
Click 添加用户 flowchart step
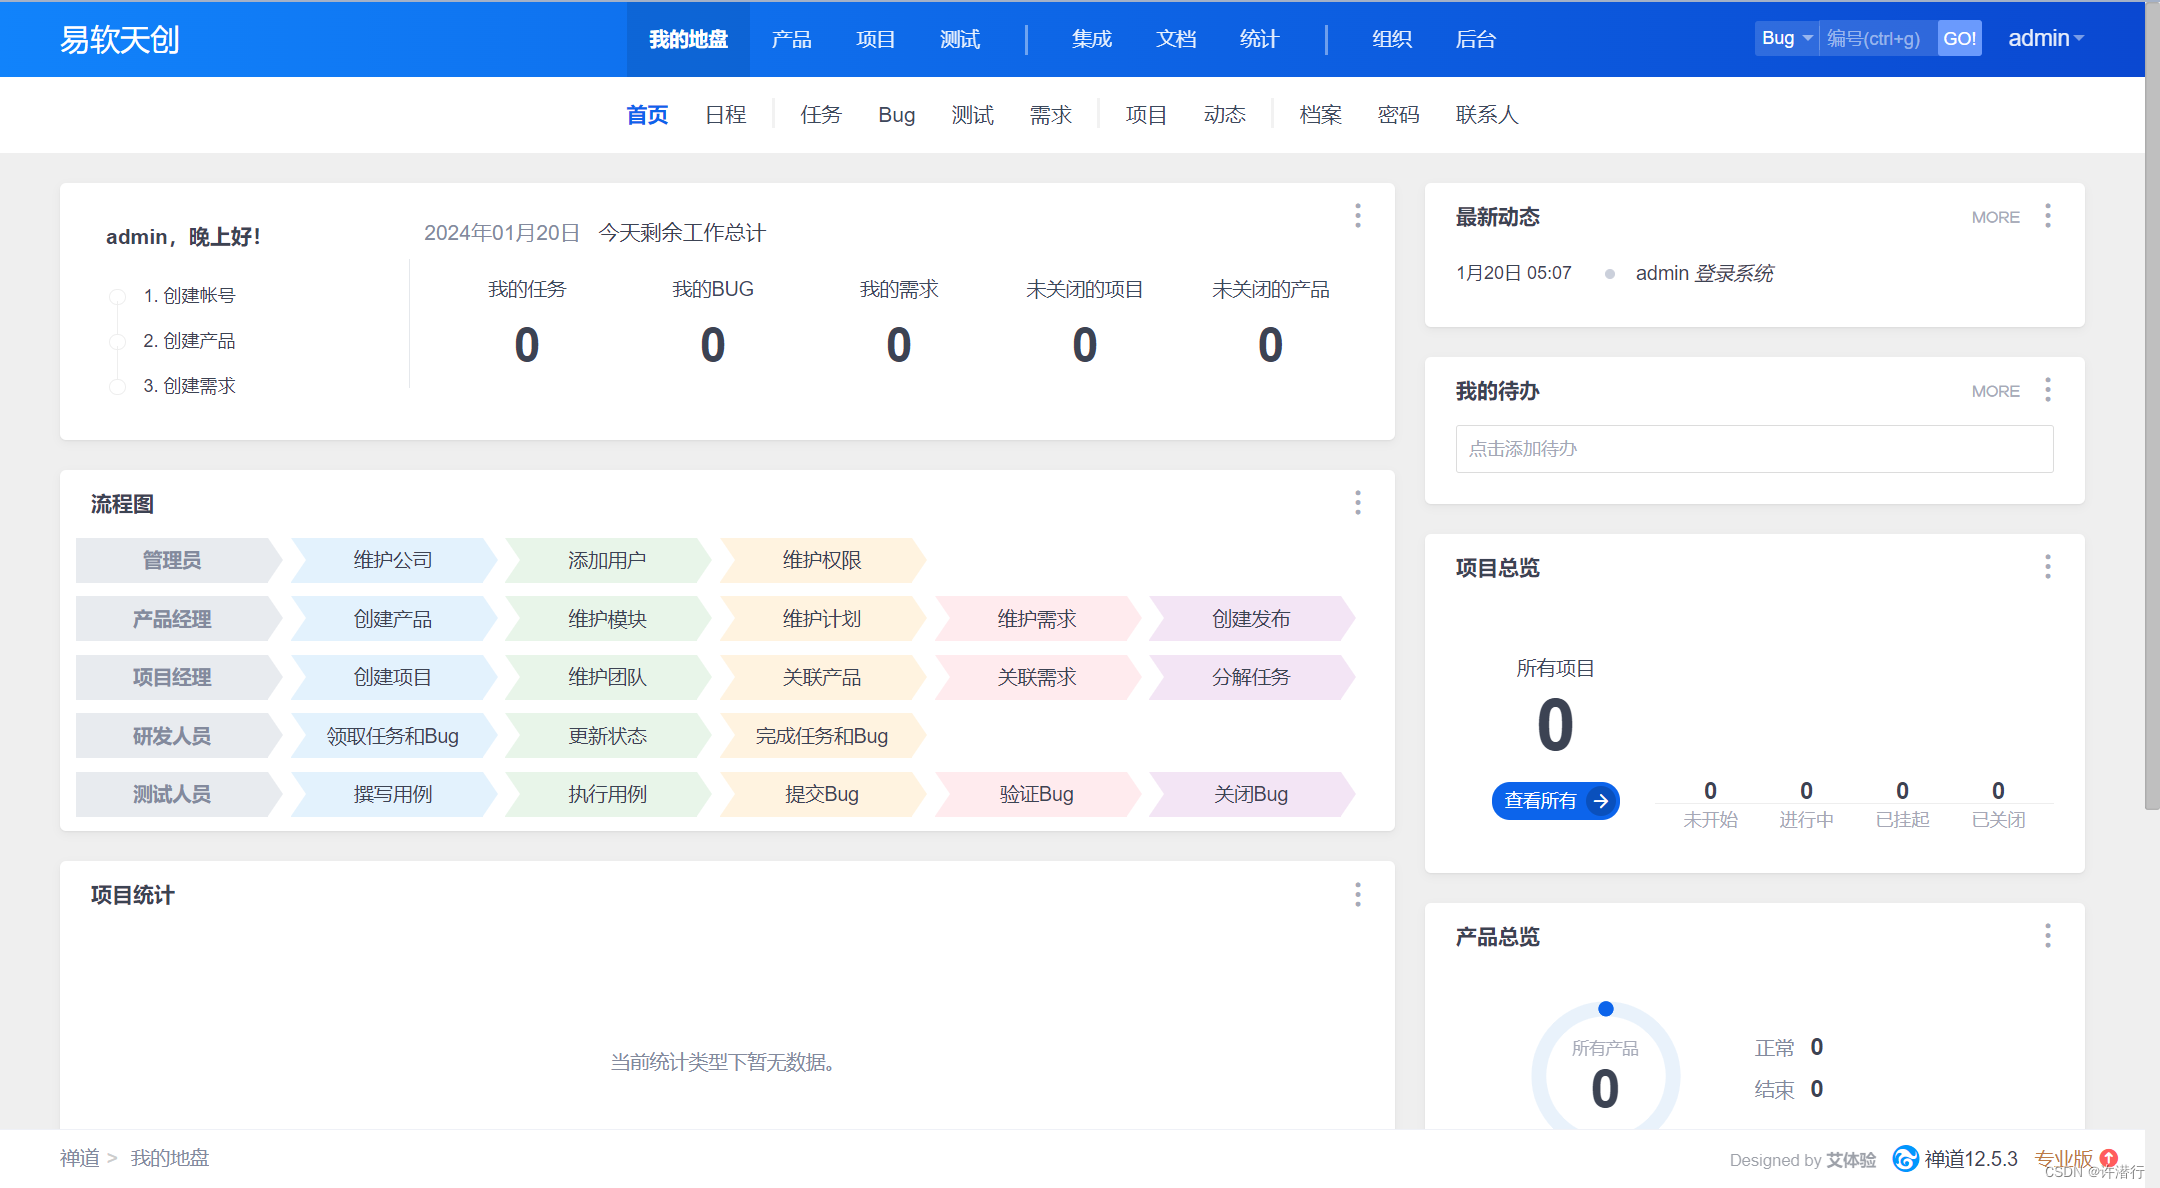tap(607, 560)
